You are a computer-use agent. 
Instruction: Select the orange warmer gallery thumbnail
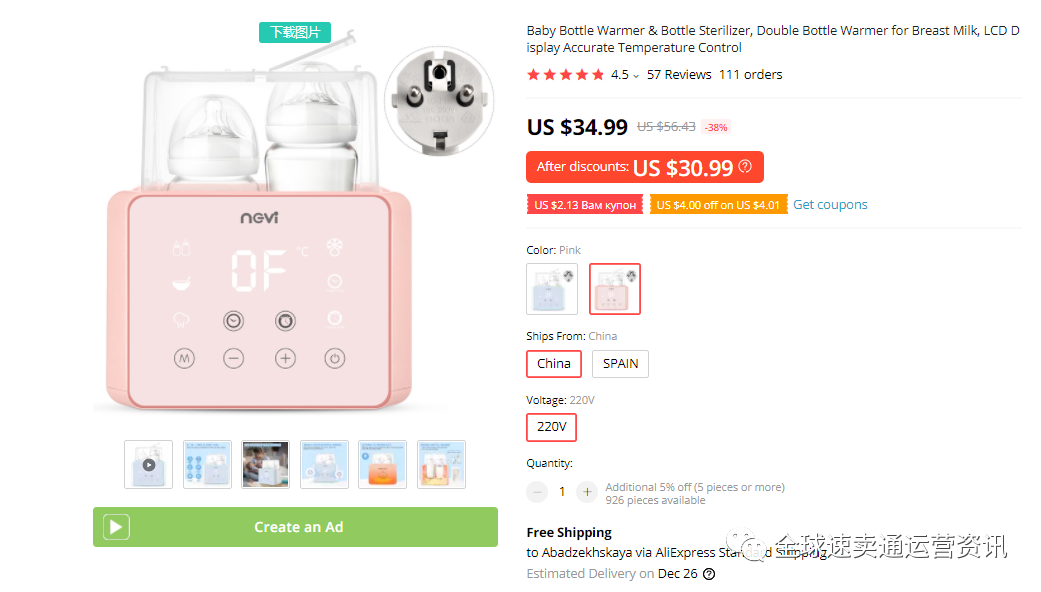click(x=383, y=464)
